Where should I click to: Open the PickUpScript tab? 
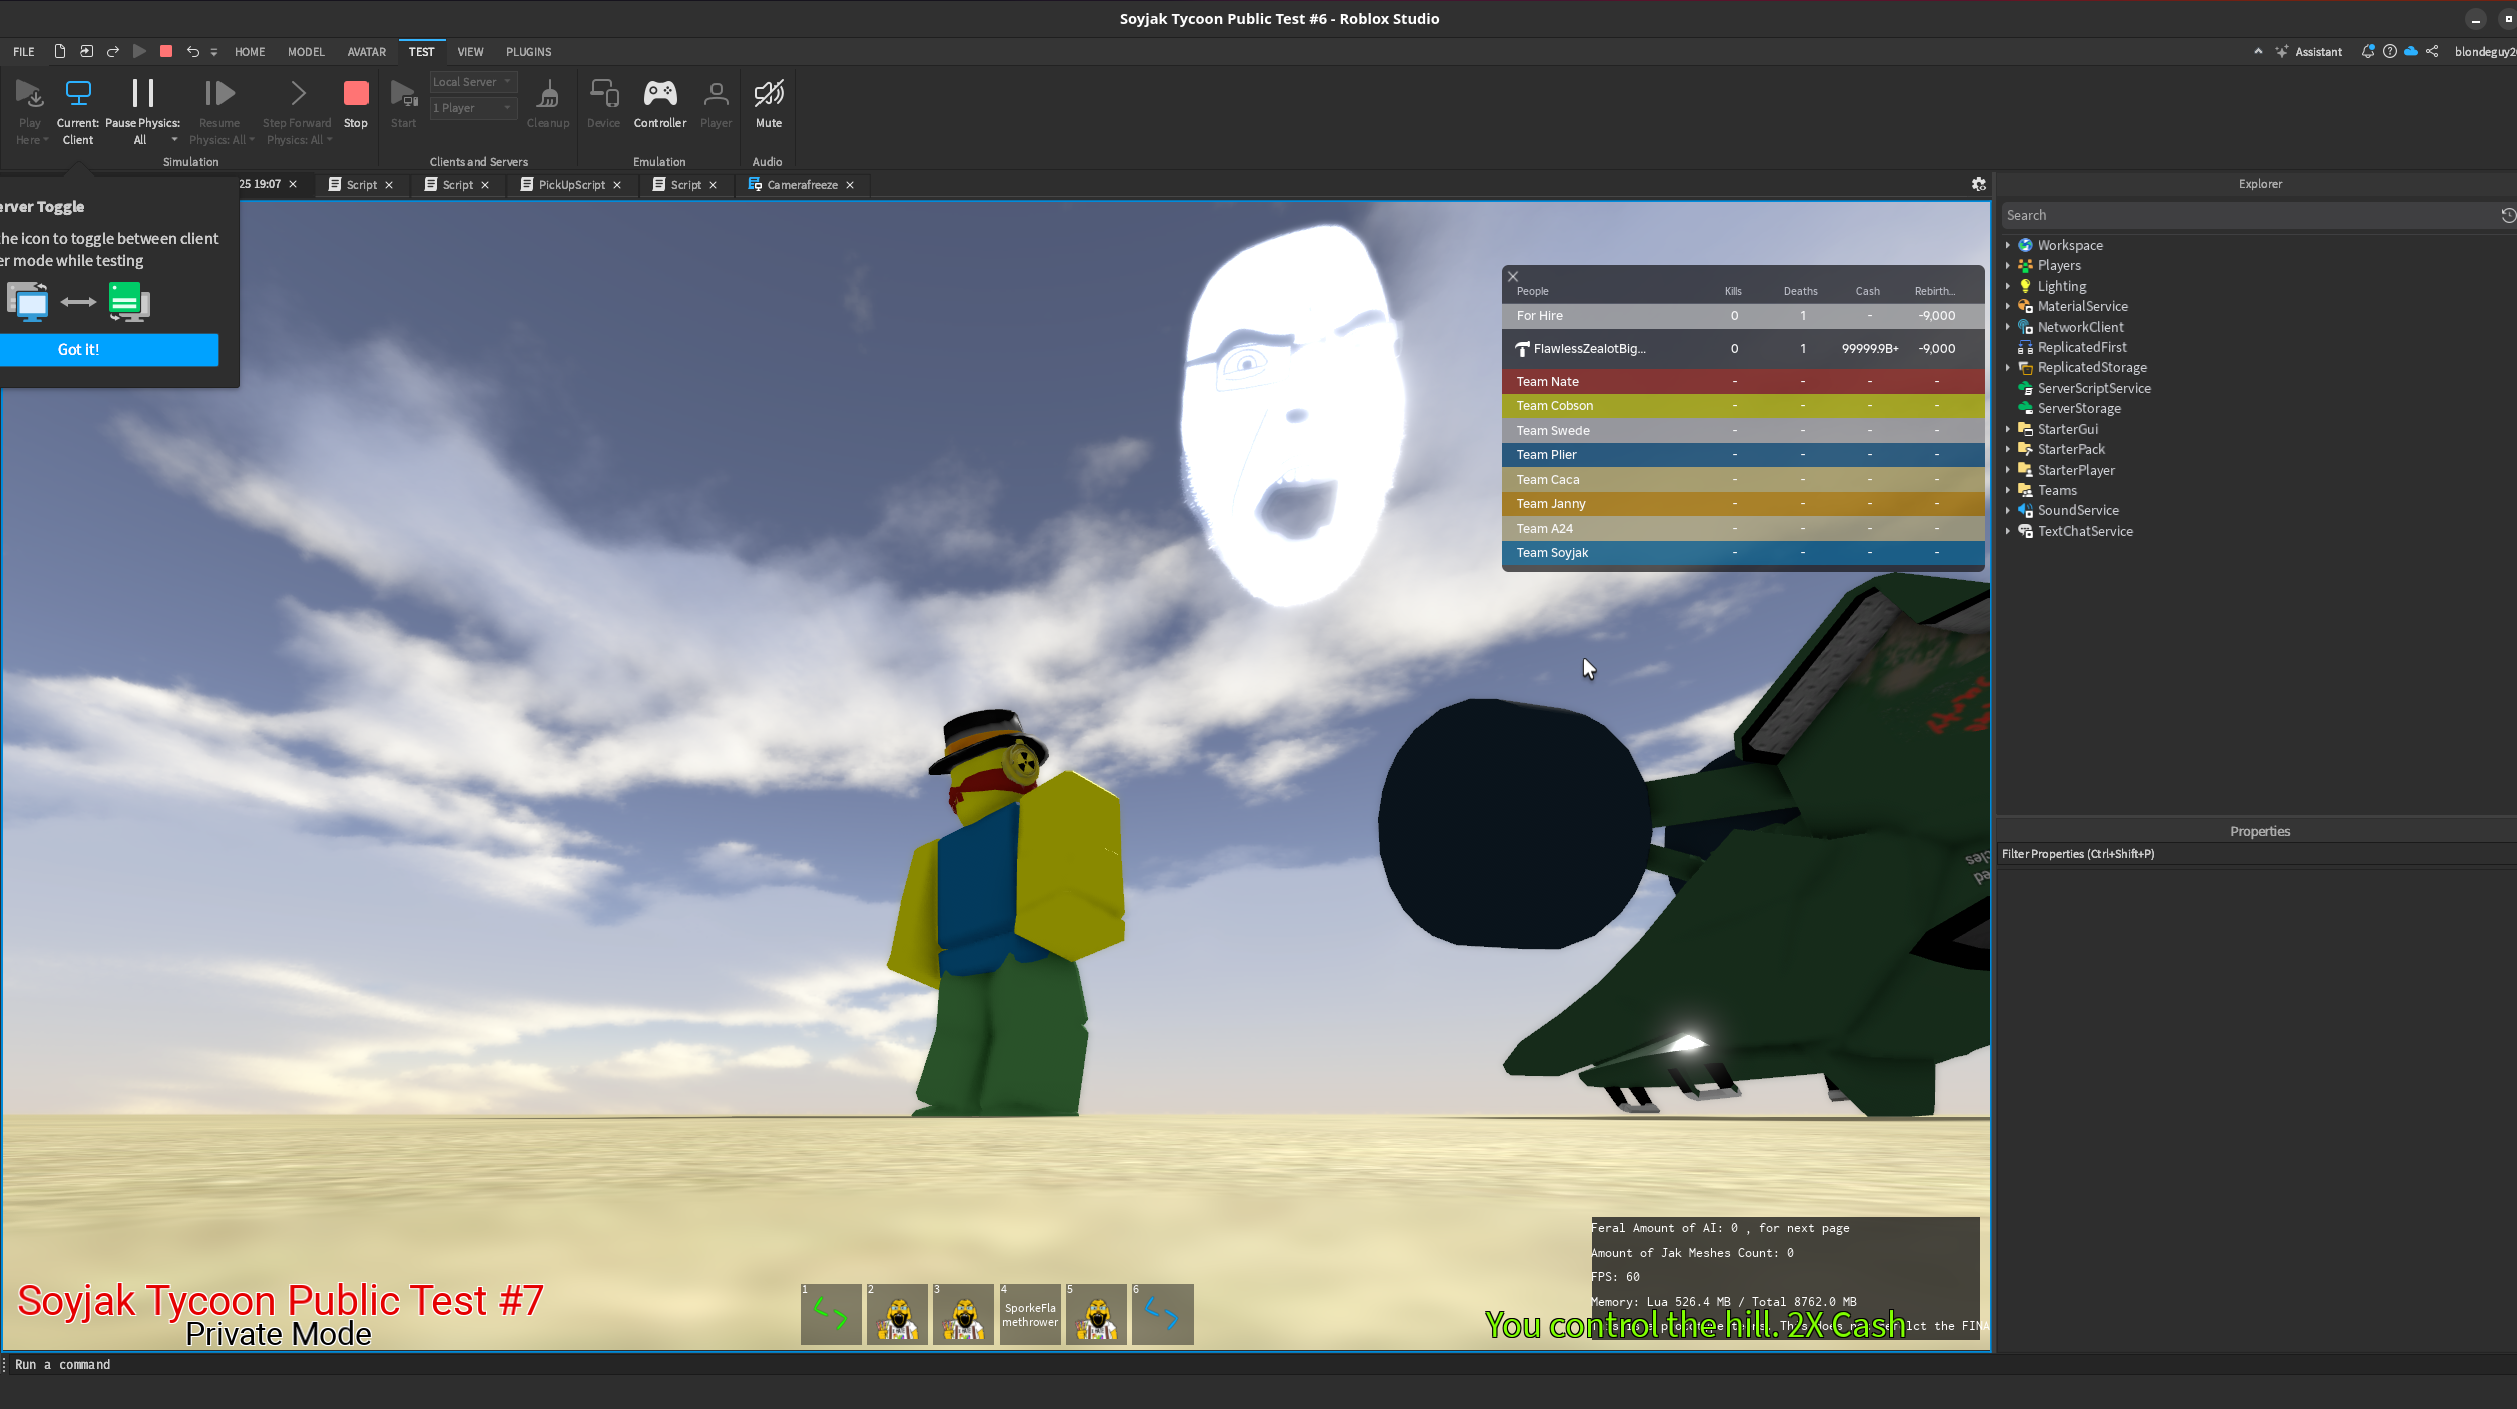571,185
